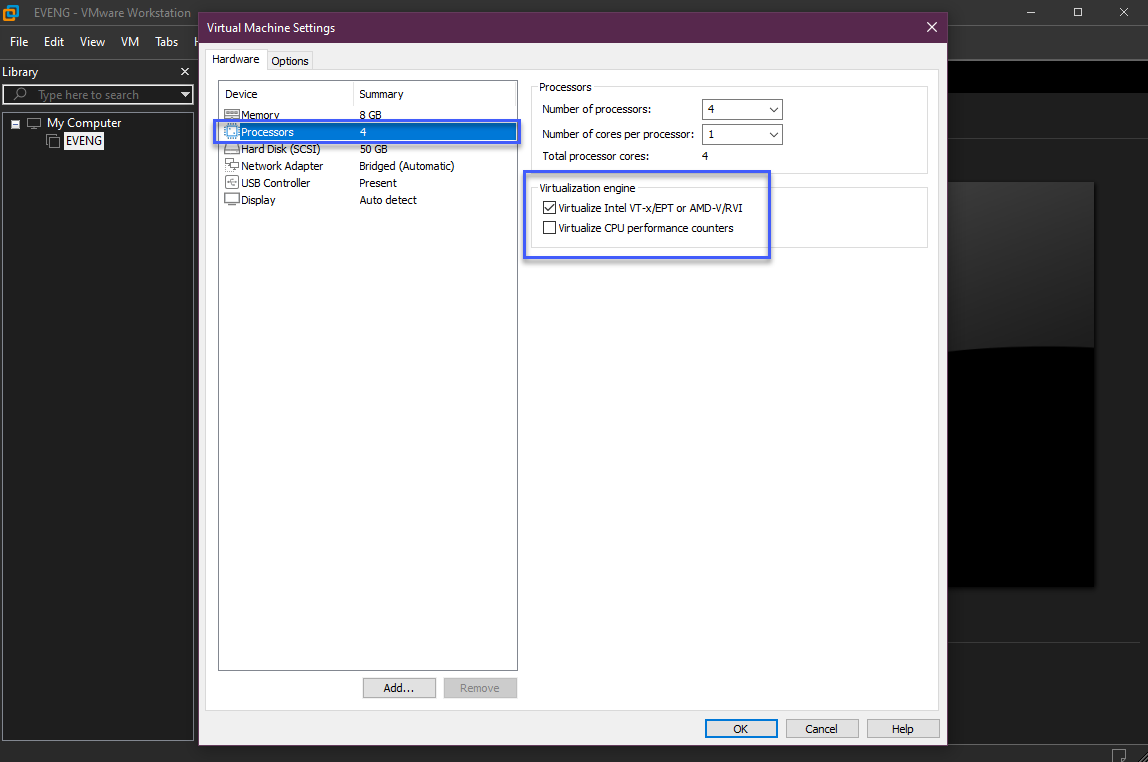Image resolution: width=1148 pixels, height=762 pixels.
Task: Click the Hard Disk (SCSI) icon
Action: tap(232, 149)
